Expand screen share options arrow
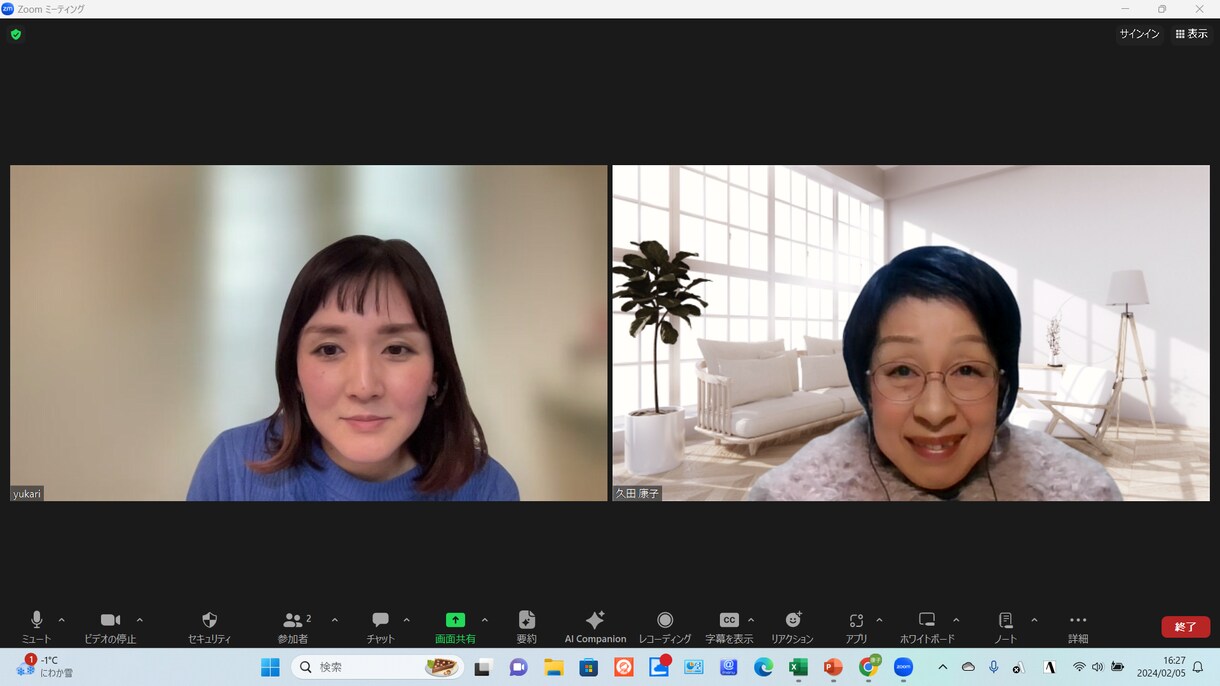1220x686 pixels. click(485, 620)
